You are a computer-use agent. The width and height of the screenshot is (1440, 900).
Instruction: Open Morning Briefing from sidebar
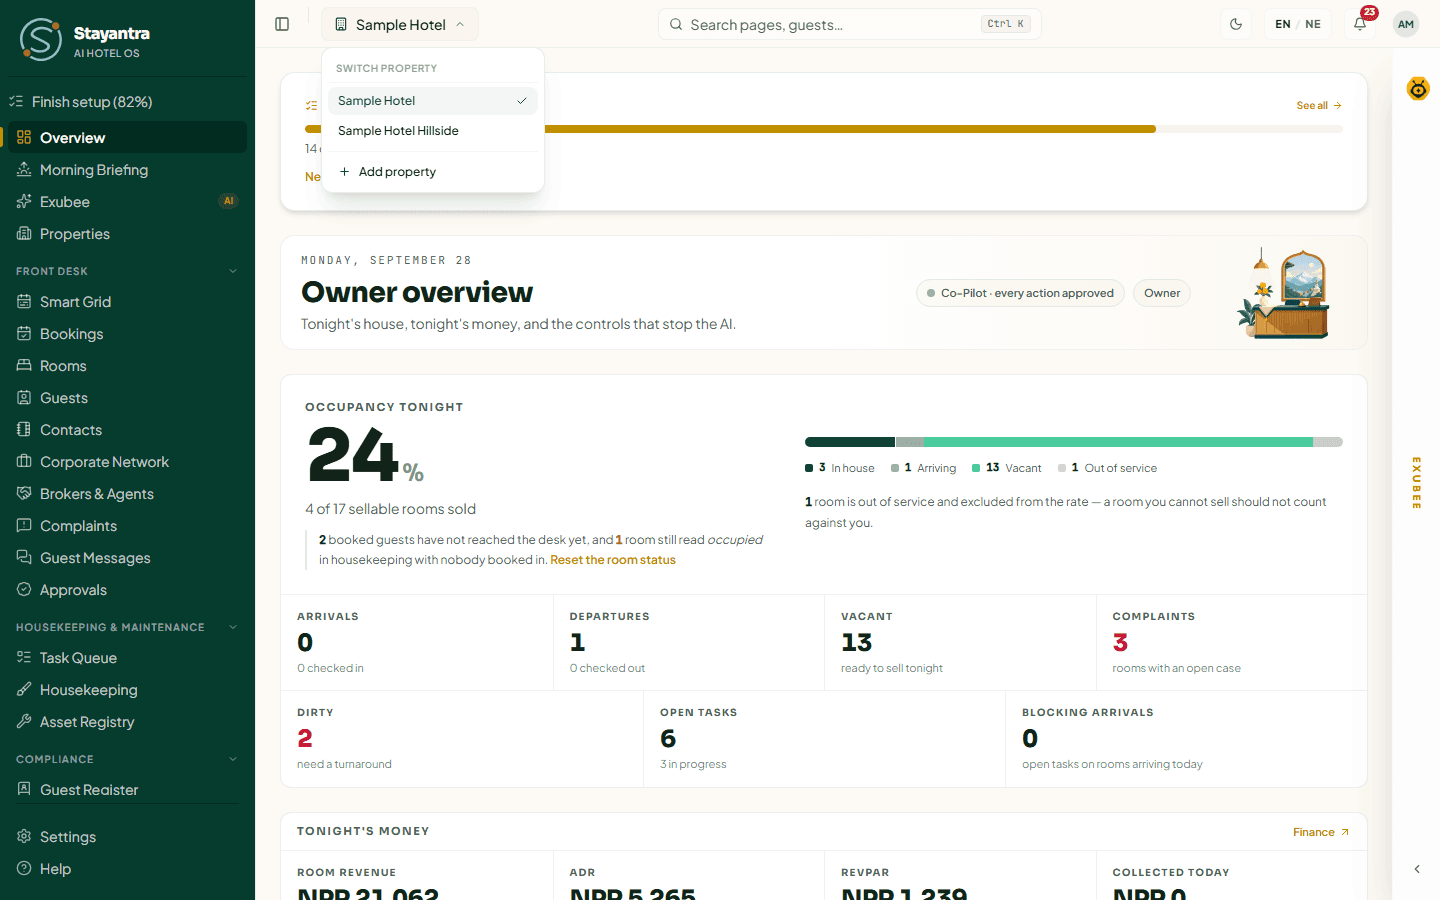[x=127, y=170]
